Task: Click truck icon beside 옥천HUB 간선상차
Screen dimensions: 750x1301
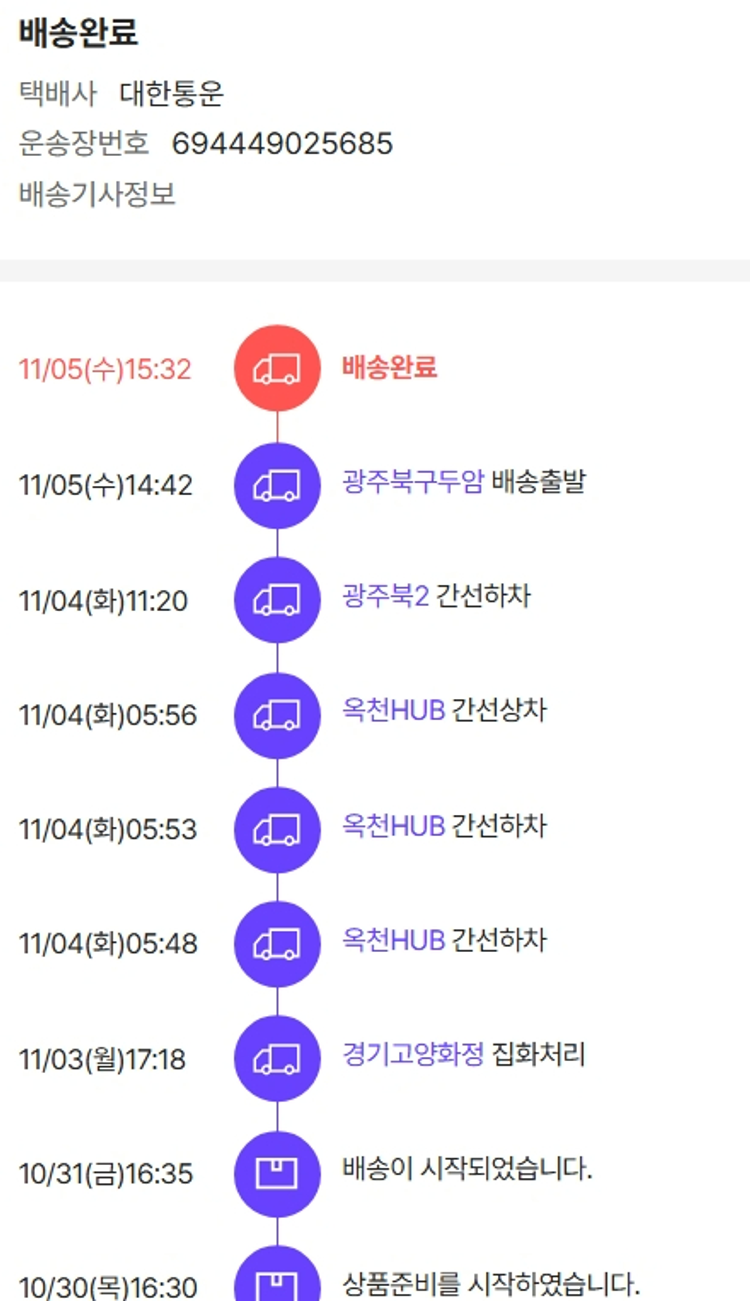Action: (277, 715)
